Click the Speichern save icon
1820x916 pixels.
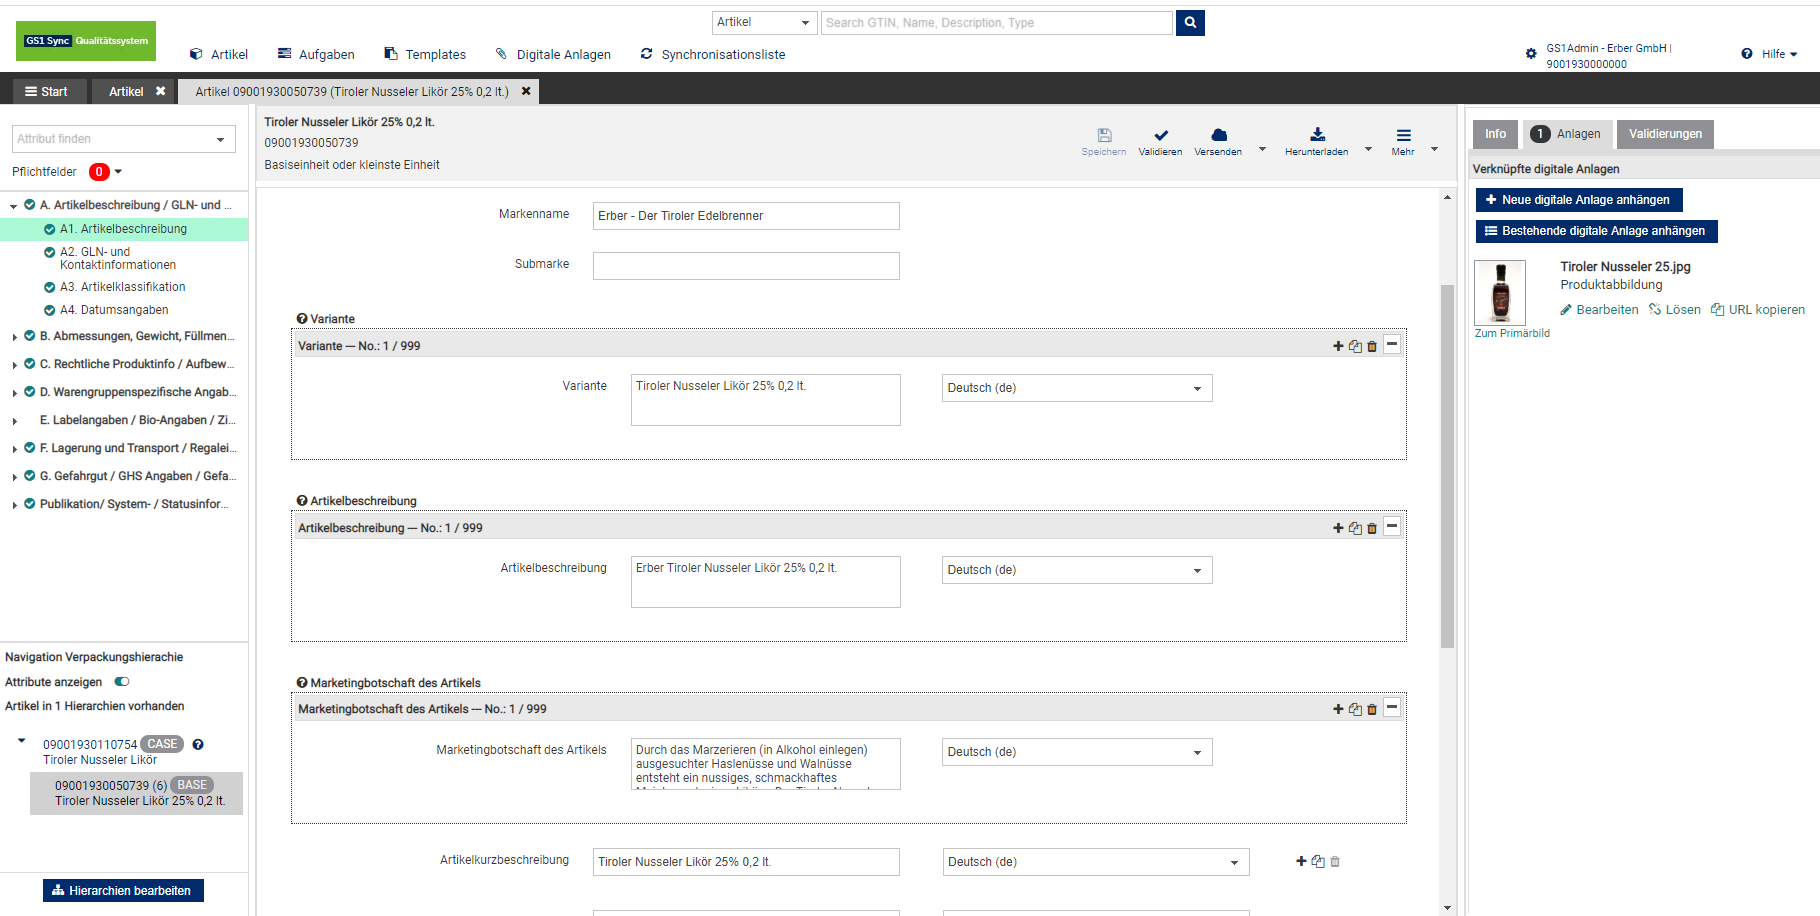coord(1104,135)
